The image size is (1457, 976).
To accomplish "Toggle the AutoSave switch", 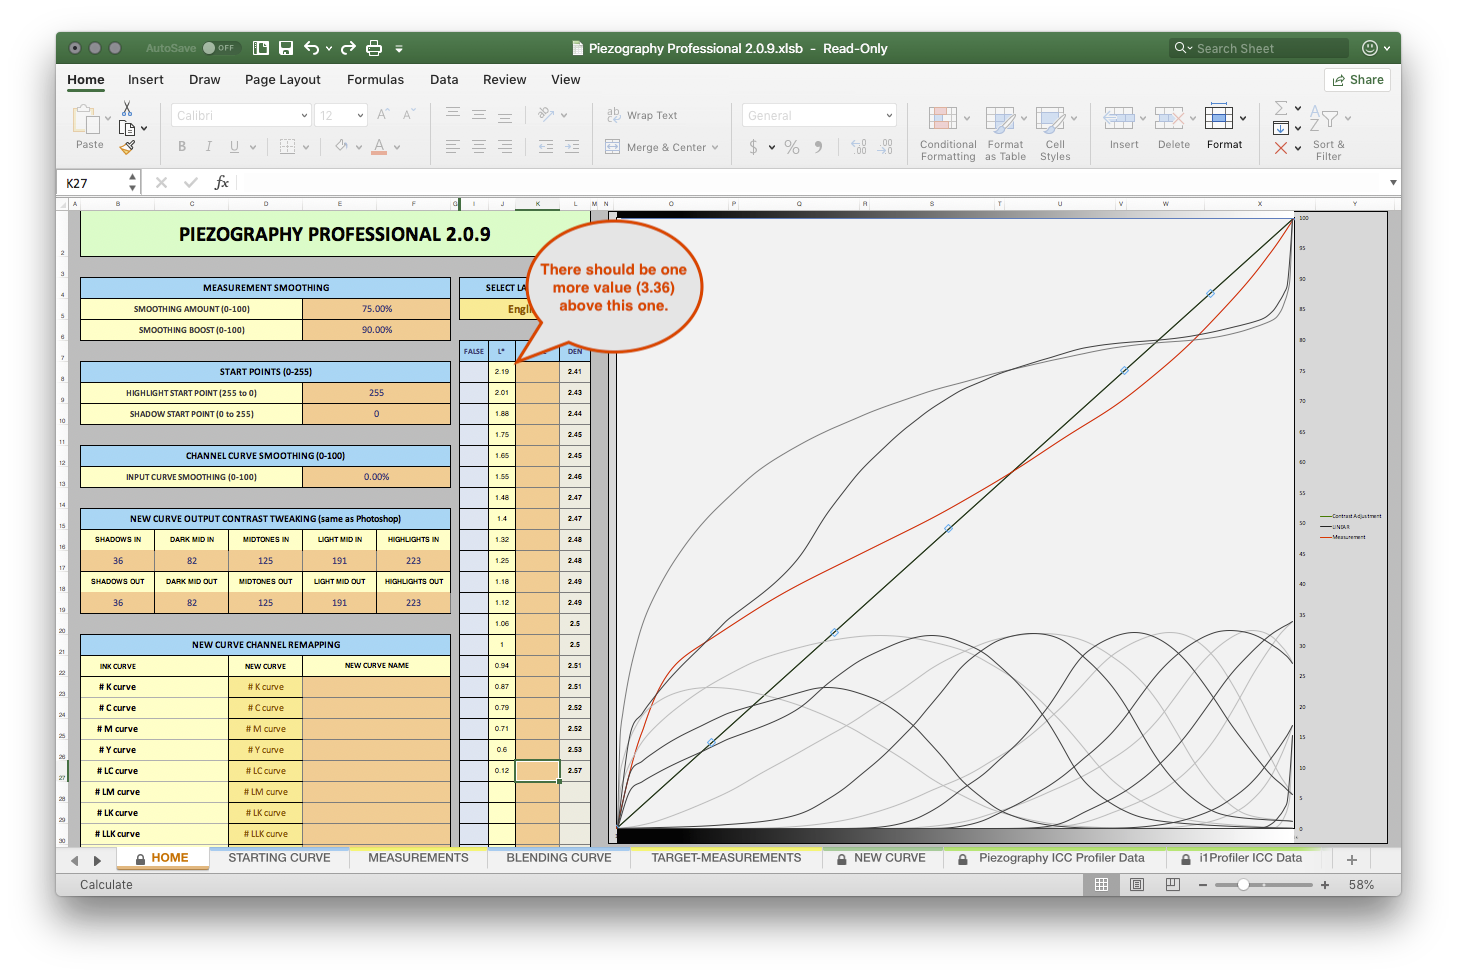I will point(219,48).
